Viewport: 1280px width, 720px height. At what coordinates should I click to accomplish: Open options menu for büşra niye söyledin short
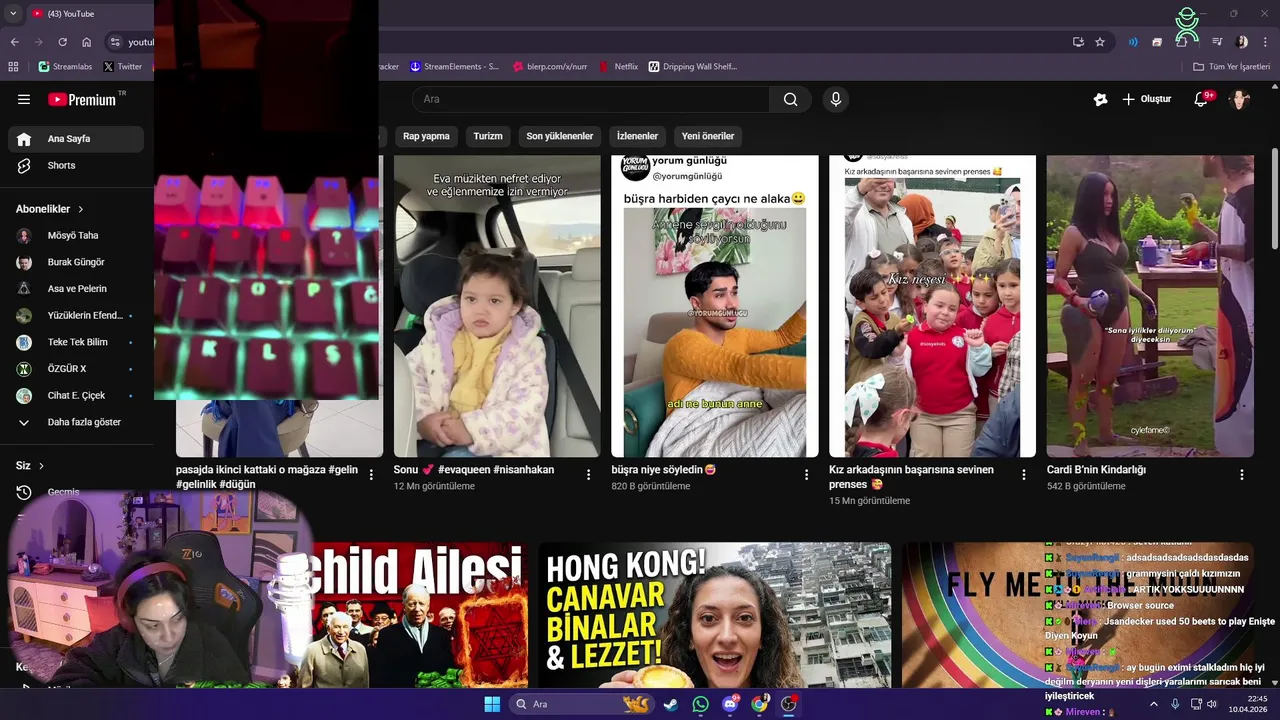(x=806, y=475)
